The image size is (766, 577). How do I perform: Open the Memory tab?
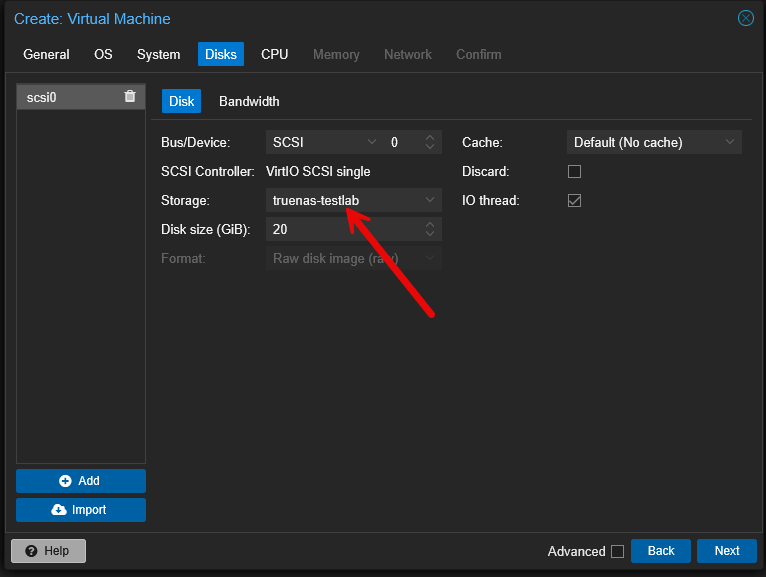[336, 54]
